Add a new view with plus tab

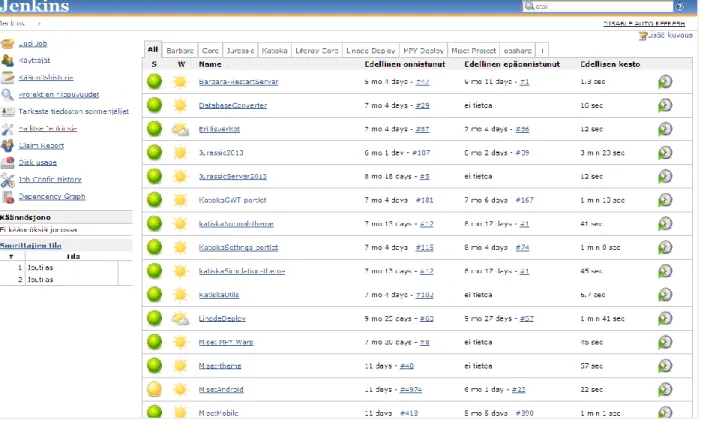point(542,51)
